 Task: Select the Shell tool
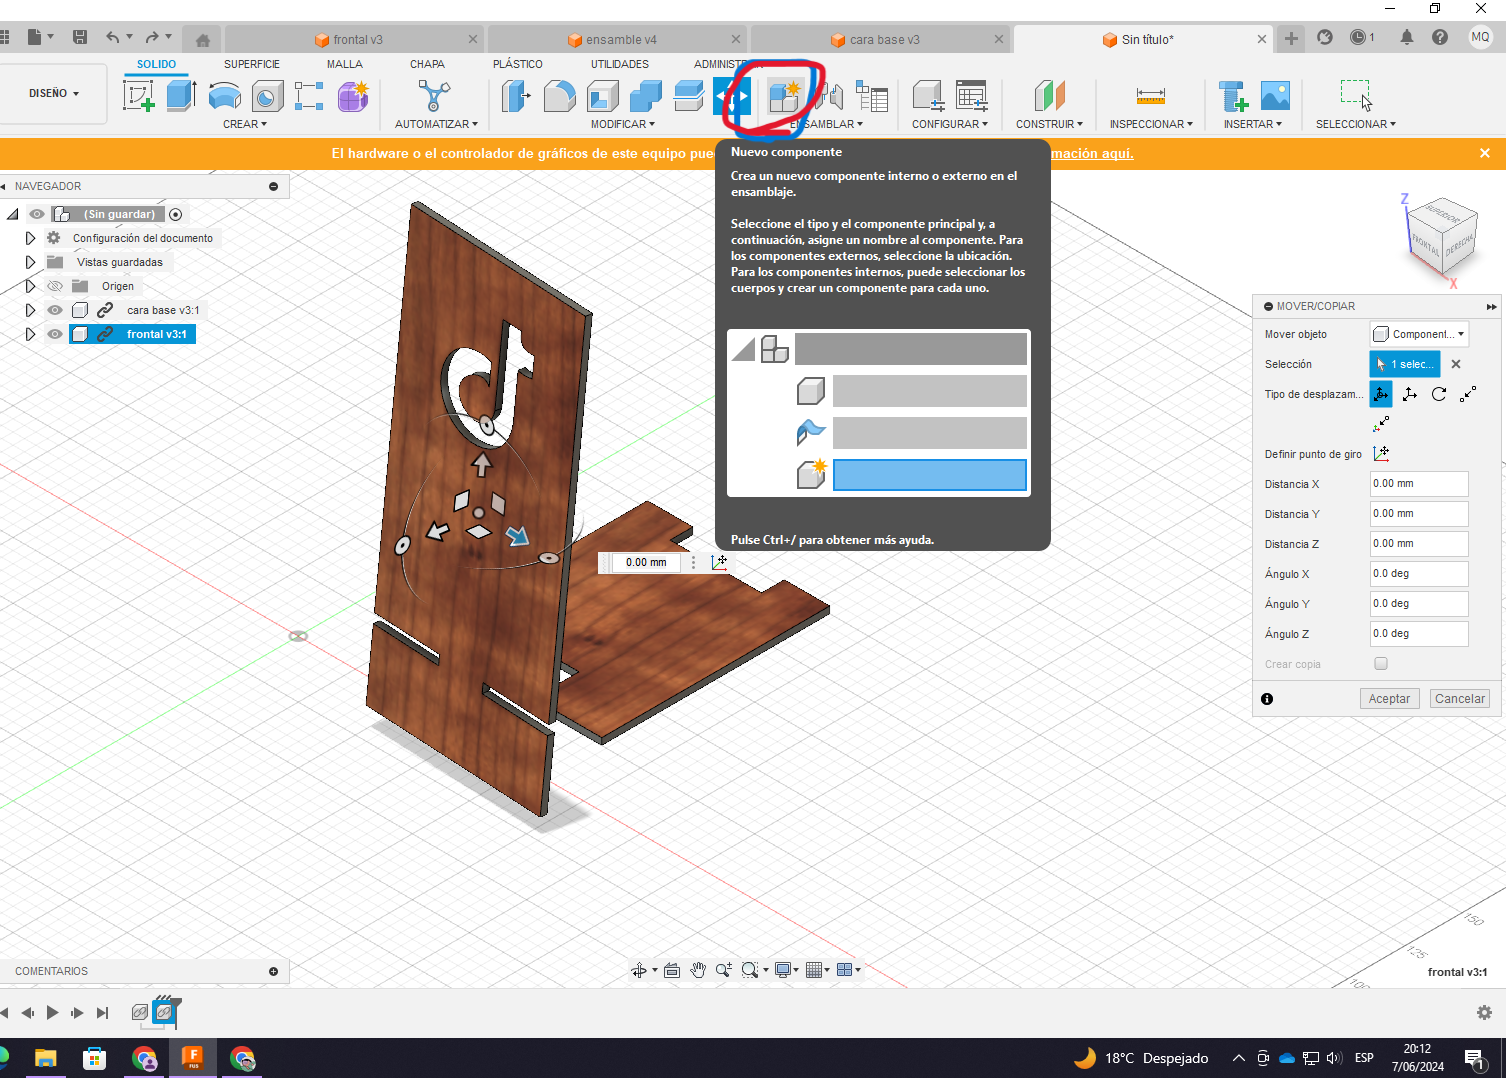tap(602, 97)
